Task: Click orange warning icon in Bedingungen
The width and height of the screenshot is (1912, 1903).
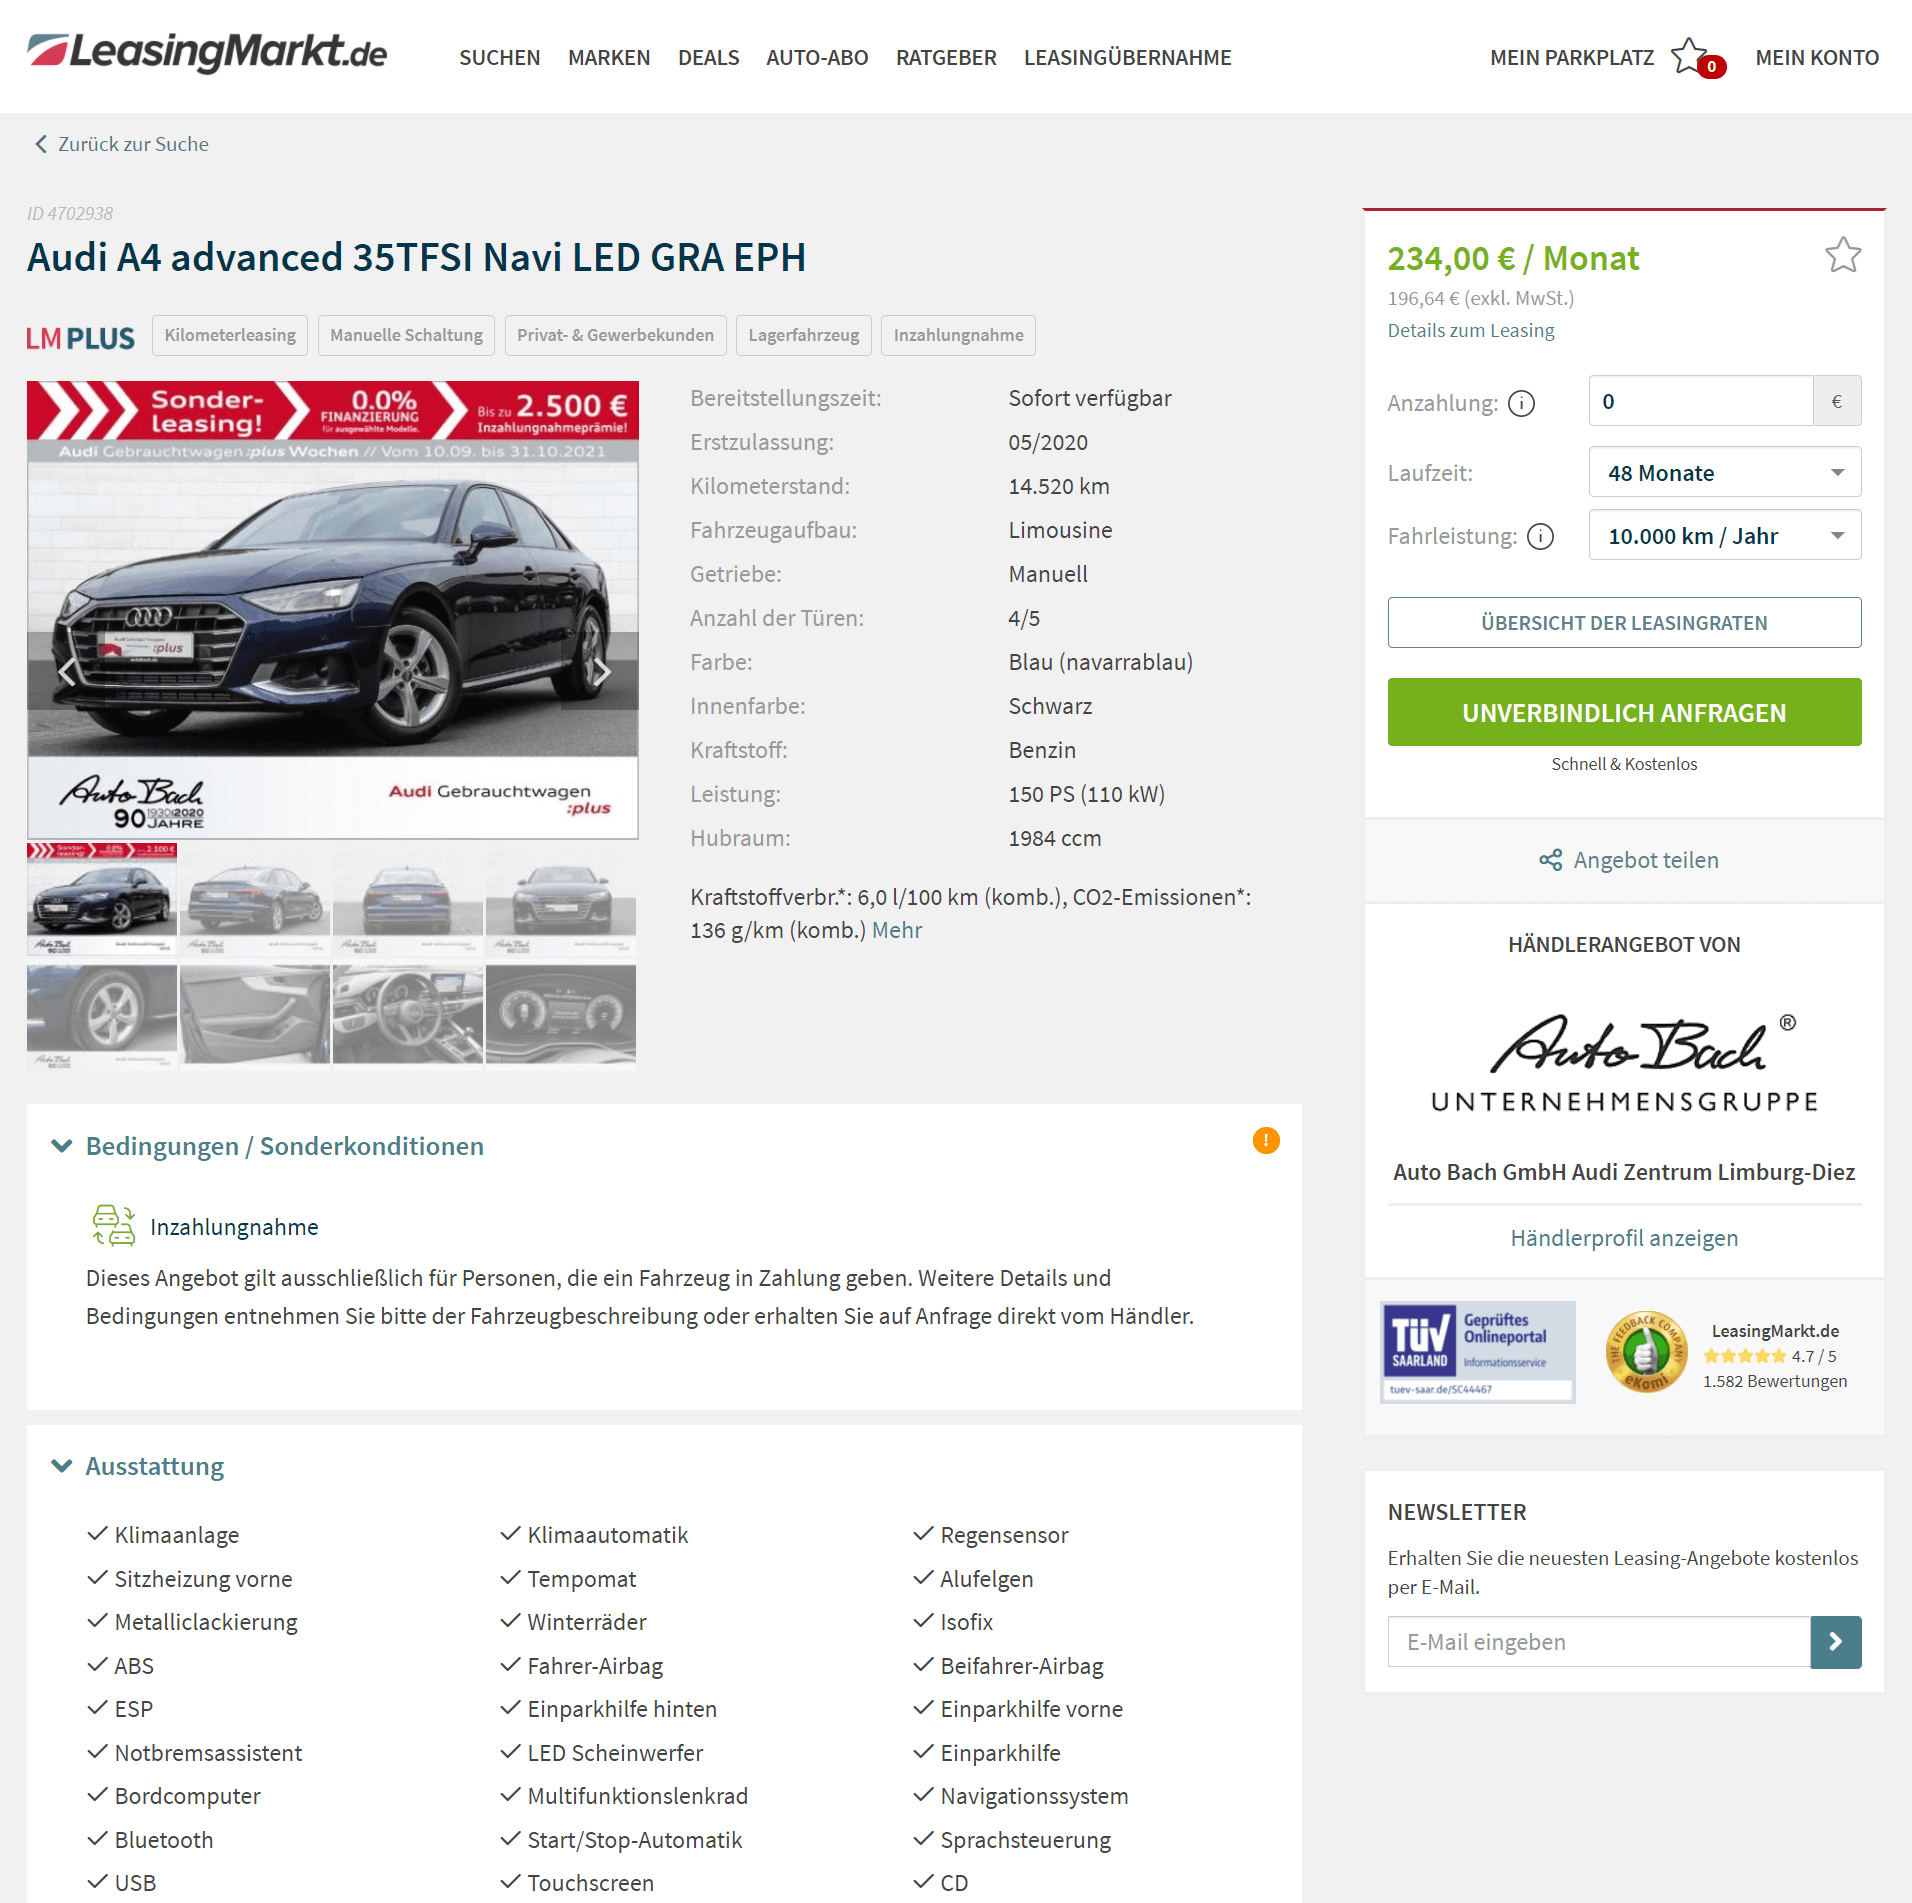Action: coord(1266,1140)
